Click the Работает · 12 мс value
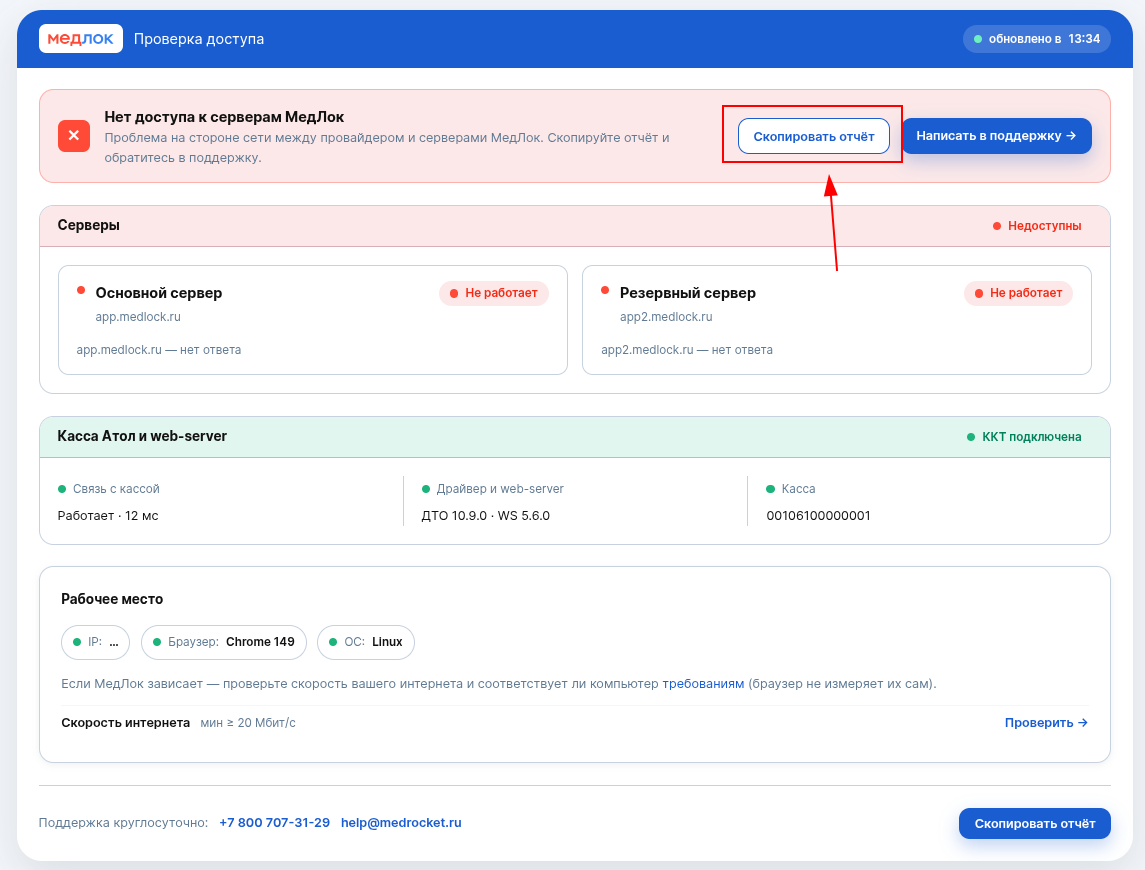The height and width of the screenshot is (870, 1145). tap(108, 516)
